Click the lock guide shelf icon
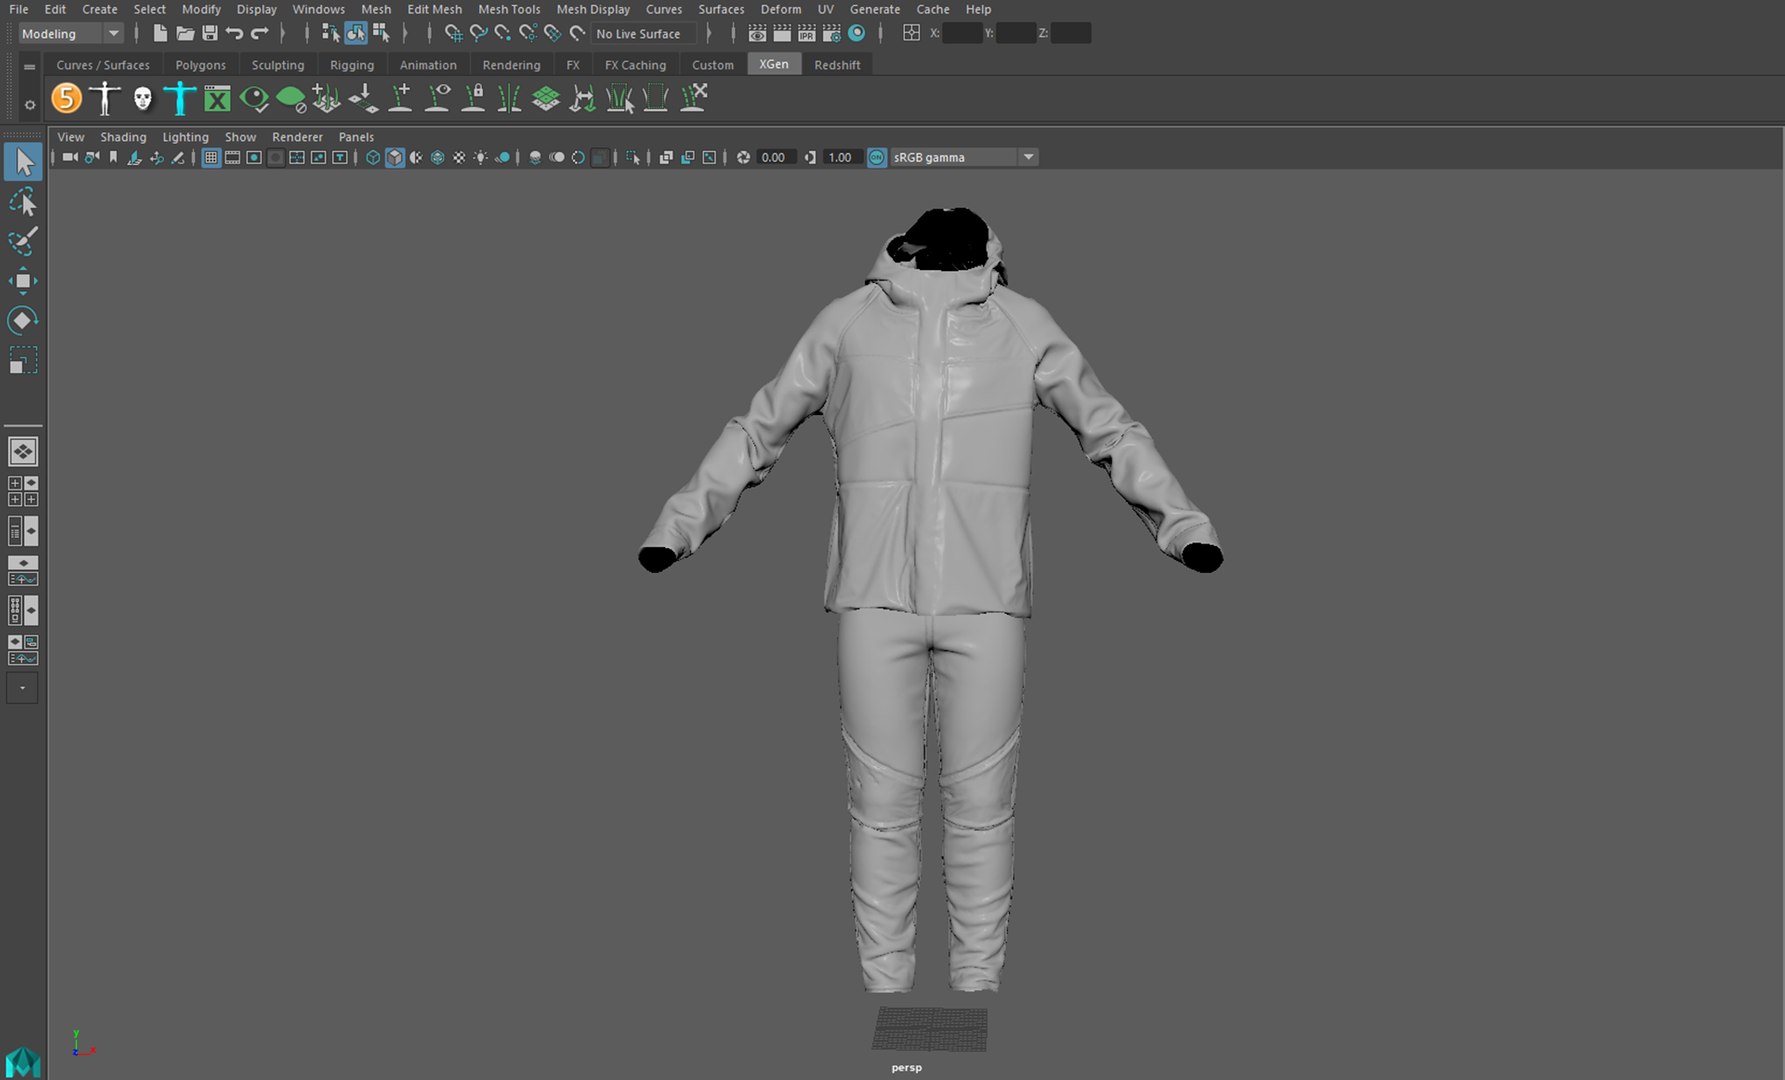1785x1080 pixels. [474, 98]
